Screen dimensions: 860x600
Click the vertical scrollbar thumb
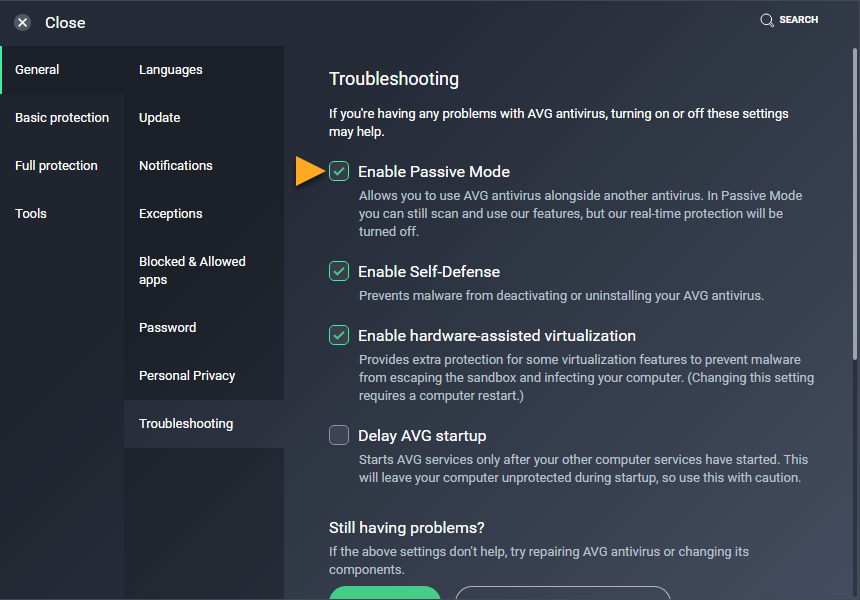coord(855,204)
